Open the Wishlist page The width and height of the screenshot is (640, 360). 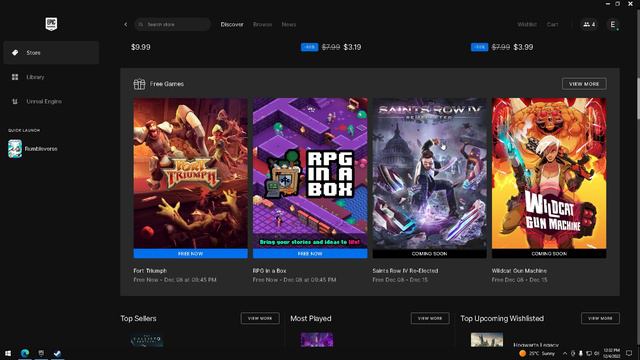(527, 24)
